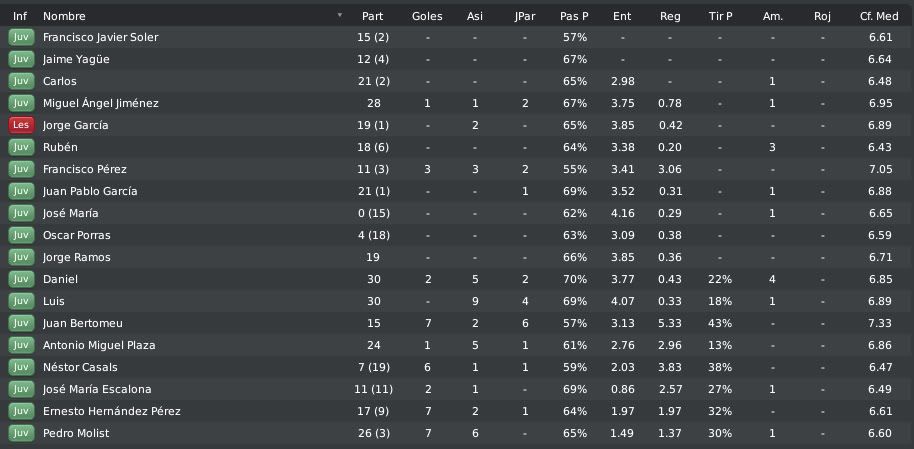Open the profile of Ernesto Hernández Pérez
Image resolution: width=914 pixels, height=449 pixels.
[x=112, y=411]
